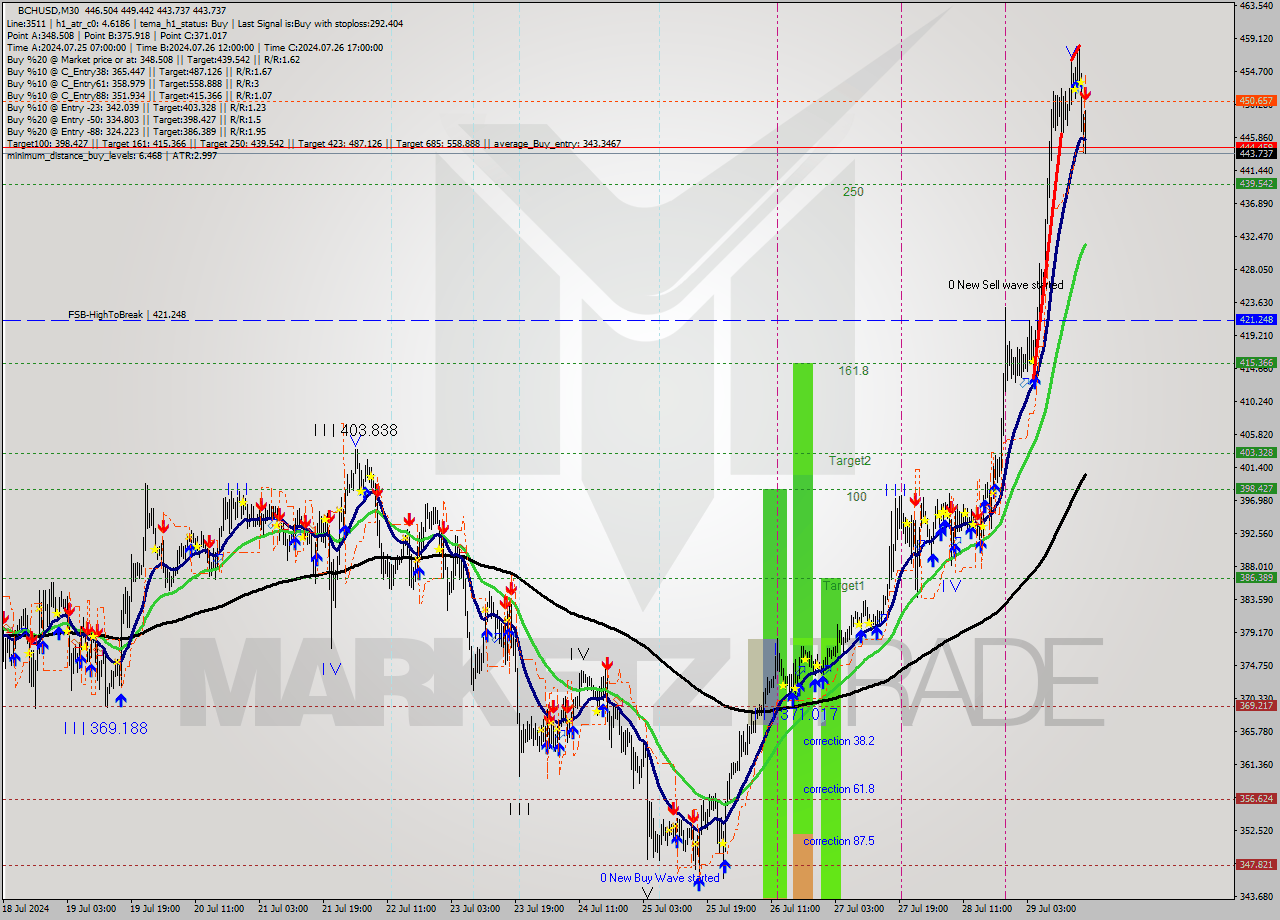Viewport: 1280px width, 920px height.
Task: Click the 'I I I 403.838' wave label
Action: 355,430
